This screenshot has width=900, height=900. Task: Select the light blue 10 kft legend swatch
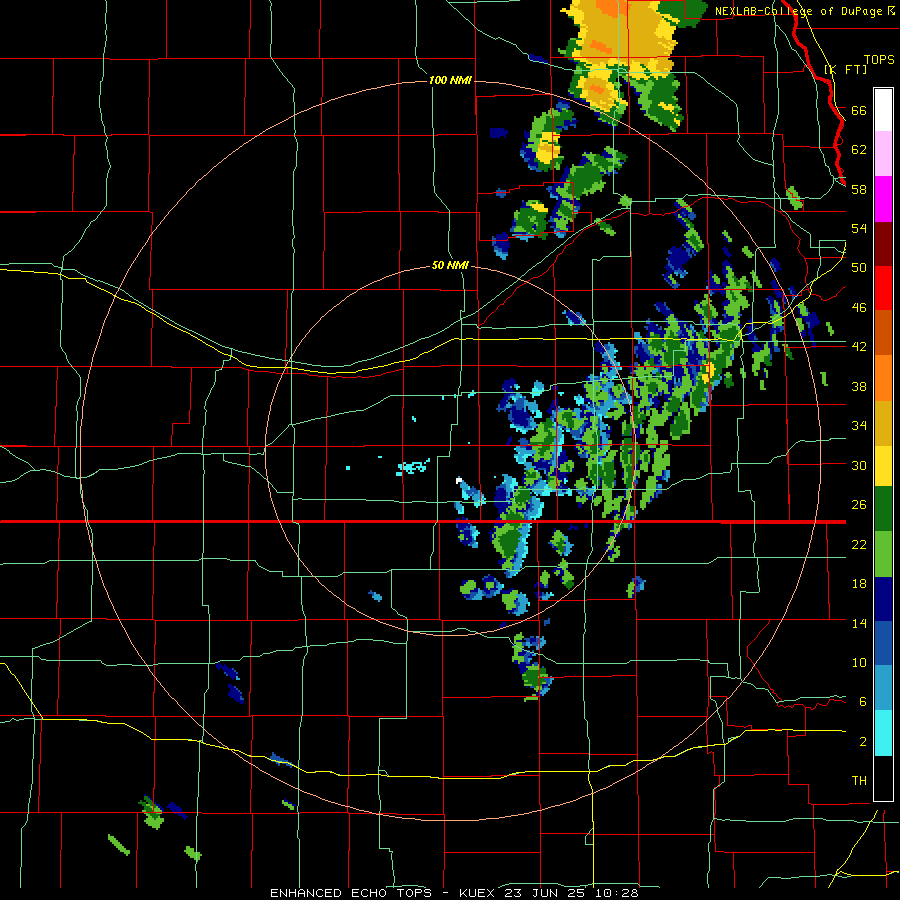(883, 688)
